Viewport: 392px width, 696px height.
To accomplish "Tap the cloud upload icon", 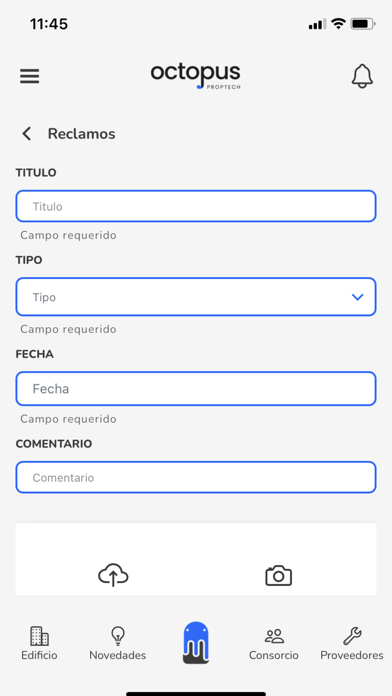I will 113,575.
